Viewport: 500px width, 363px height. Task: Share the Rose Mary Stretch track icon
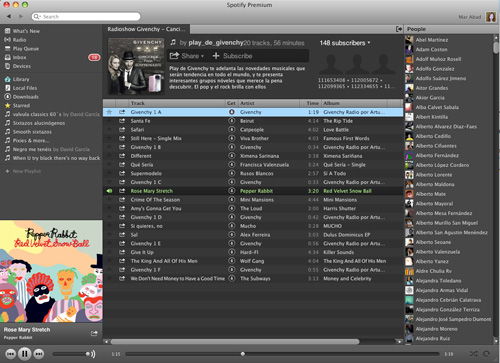pyautogui.click(x=122, y=191)
